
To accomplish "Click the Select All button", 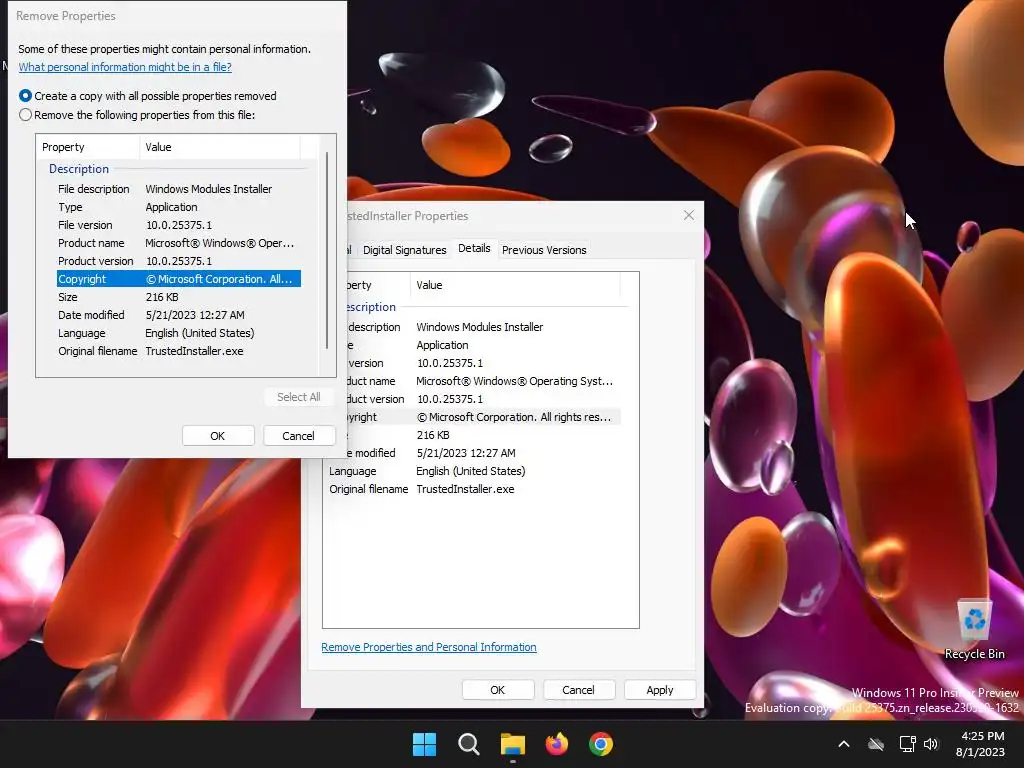I will [298, 397].
